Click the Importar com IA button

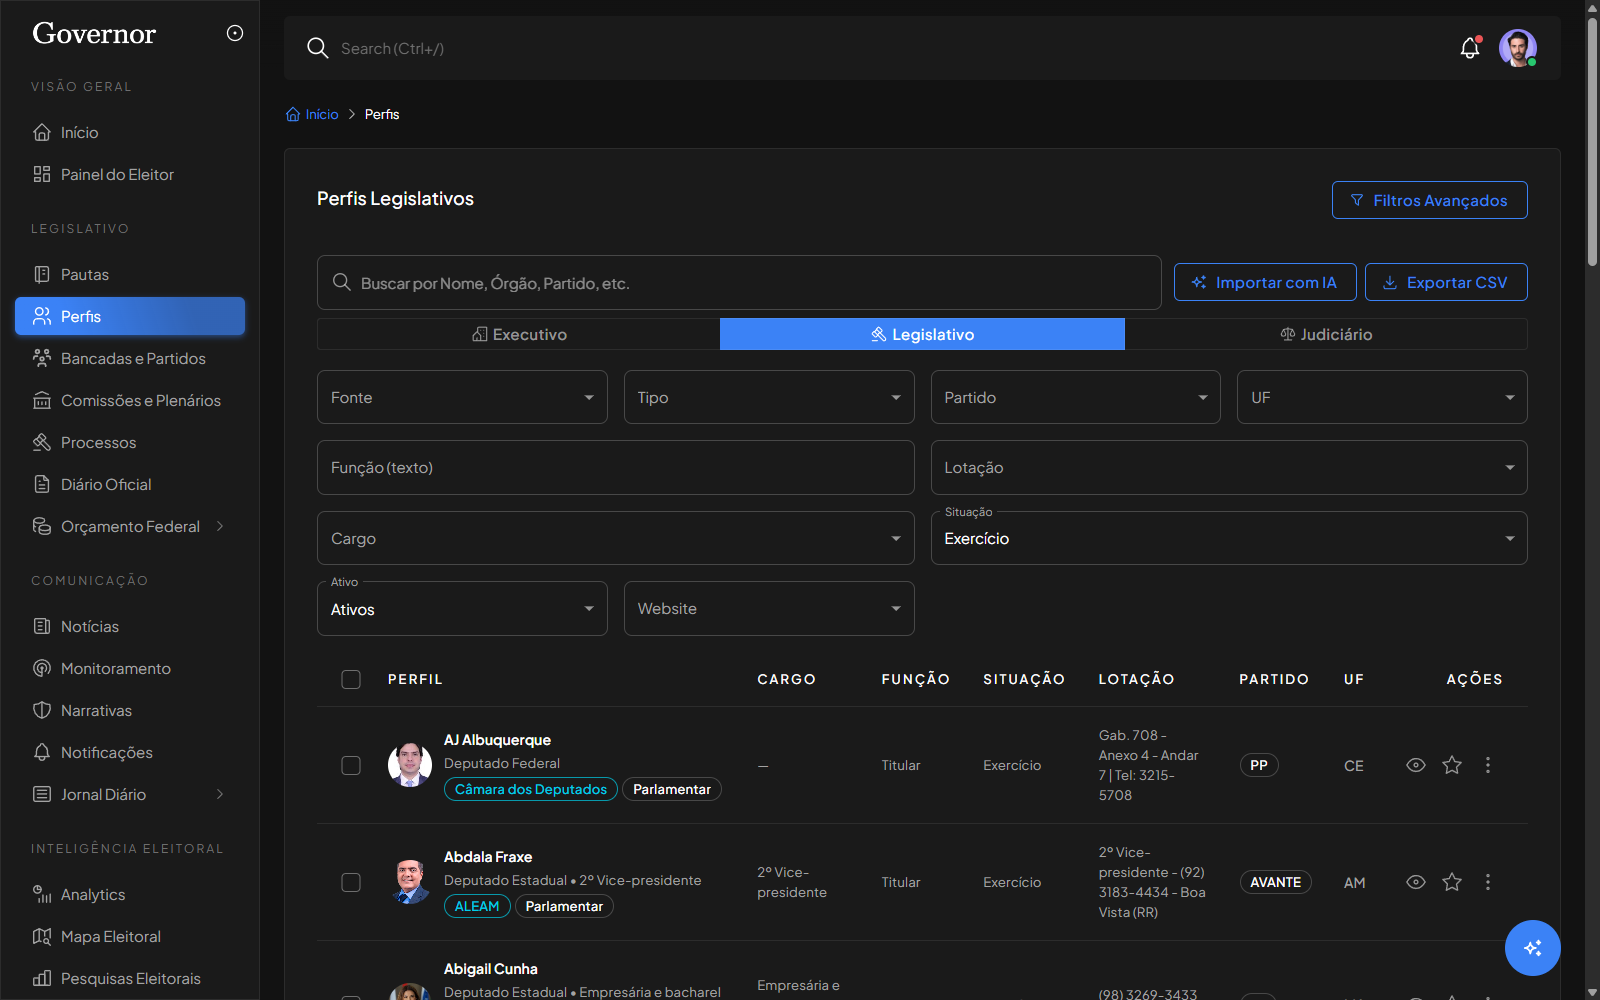click(1265, 282)
